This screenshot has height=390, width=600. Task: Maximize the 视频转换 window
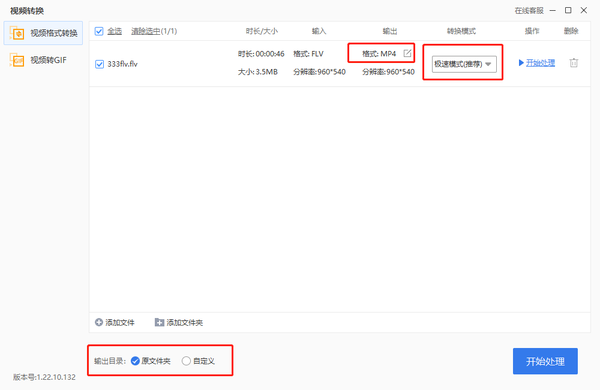tap(568, 10)
